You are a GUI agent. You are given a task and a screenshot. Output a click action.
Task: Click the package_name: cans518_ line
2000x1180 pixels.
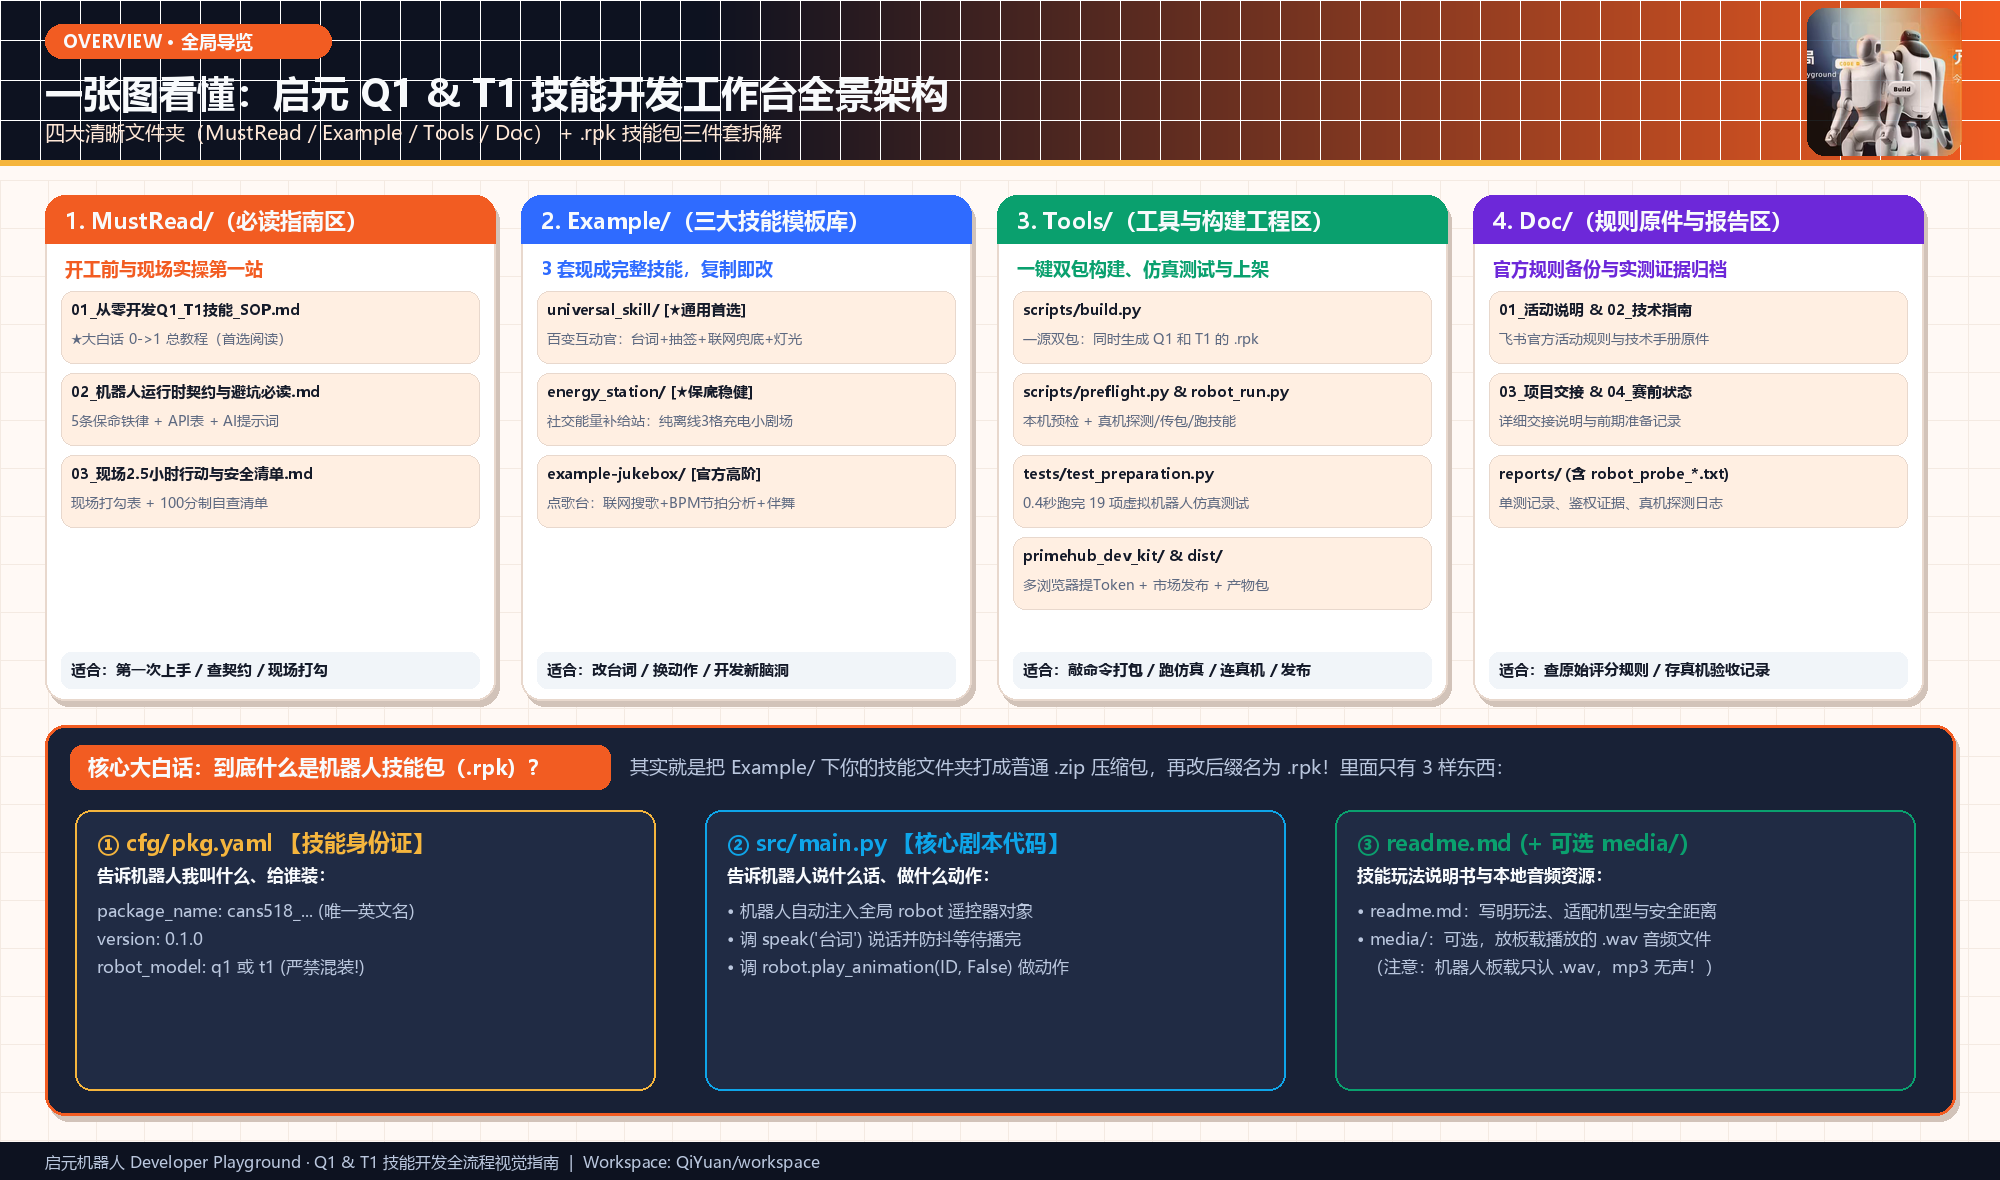click(x=255, y=911)
